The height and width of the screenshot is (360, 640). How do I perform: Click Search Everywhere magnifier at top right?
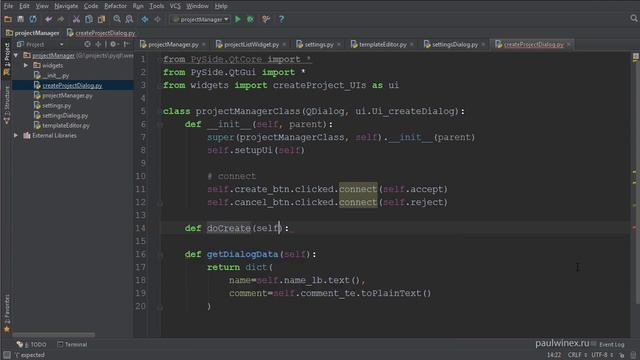[x=633, y=18]
